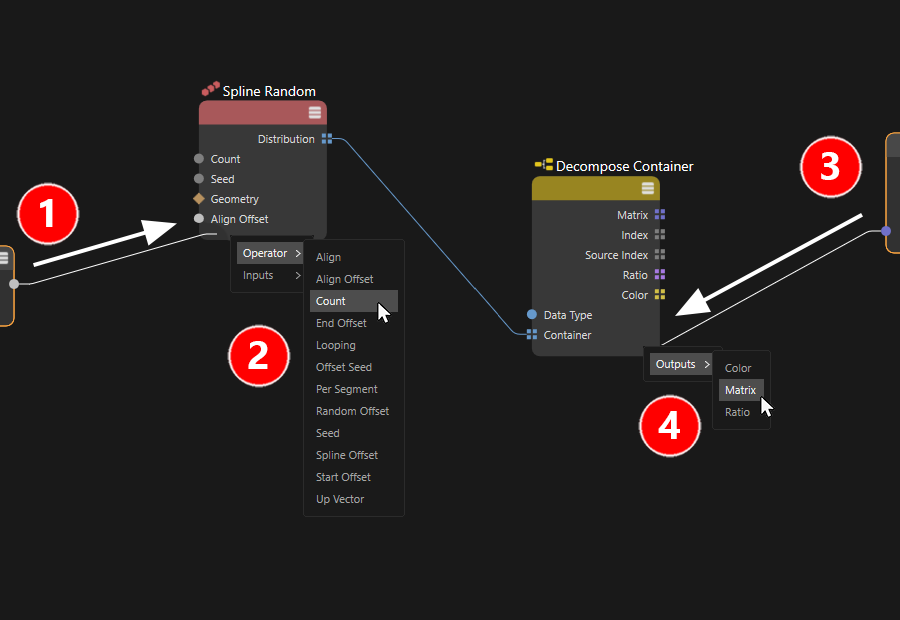Choose Up Vector in the submenu
The image size is (900, 620).
tap(354, 499)
